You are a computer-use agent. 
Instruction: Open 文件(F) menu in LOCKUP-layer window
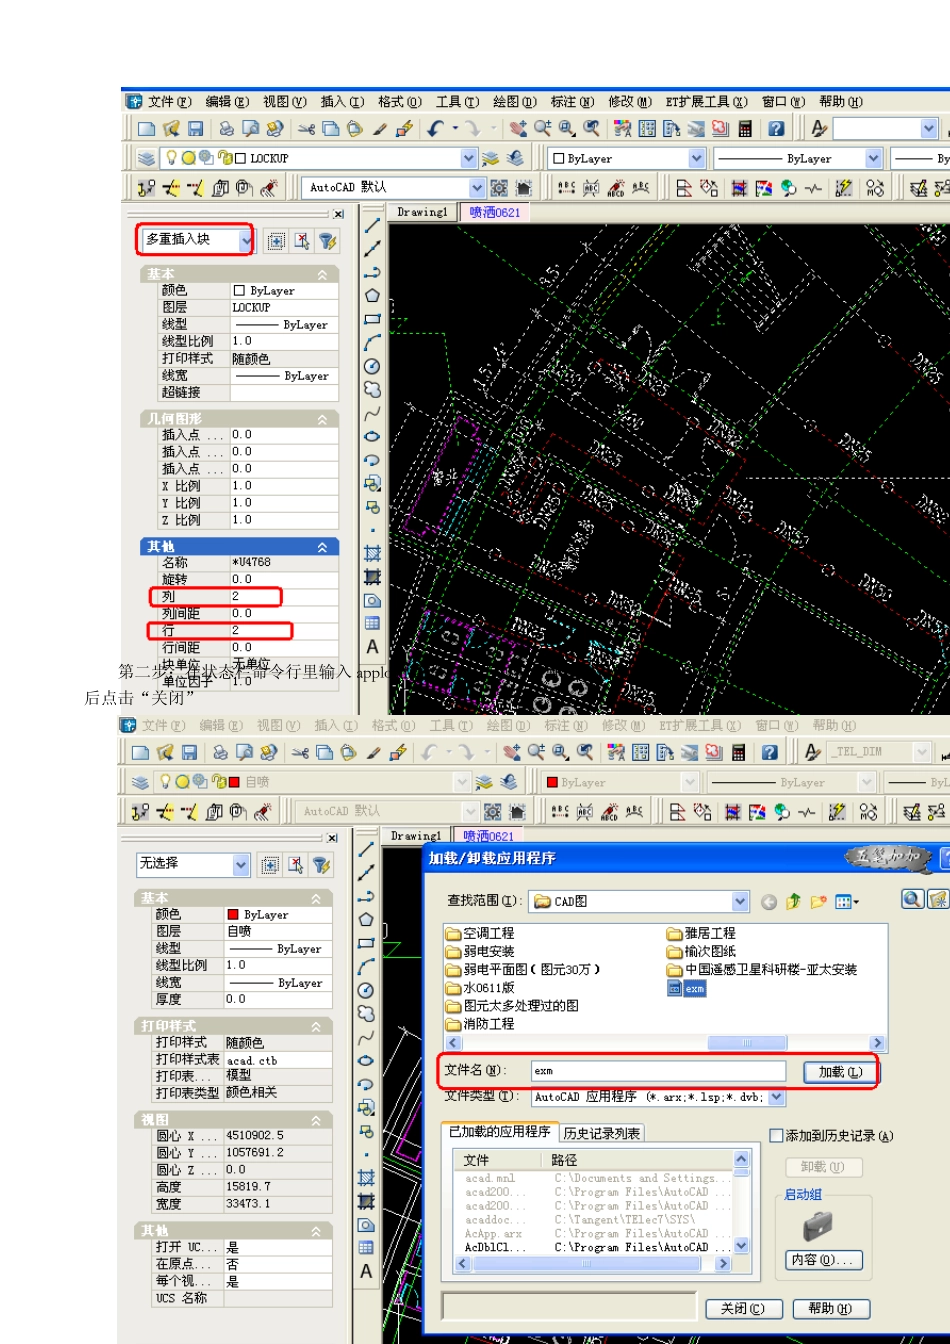(169, 101)
